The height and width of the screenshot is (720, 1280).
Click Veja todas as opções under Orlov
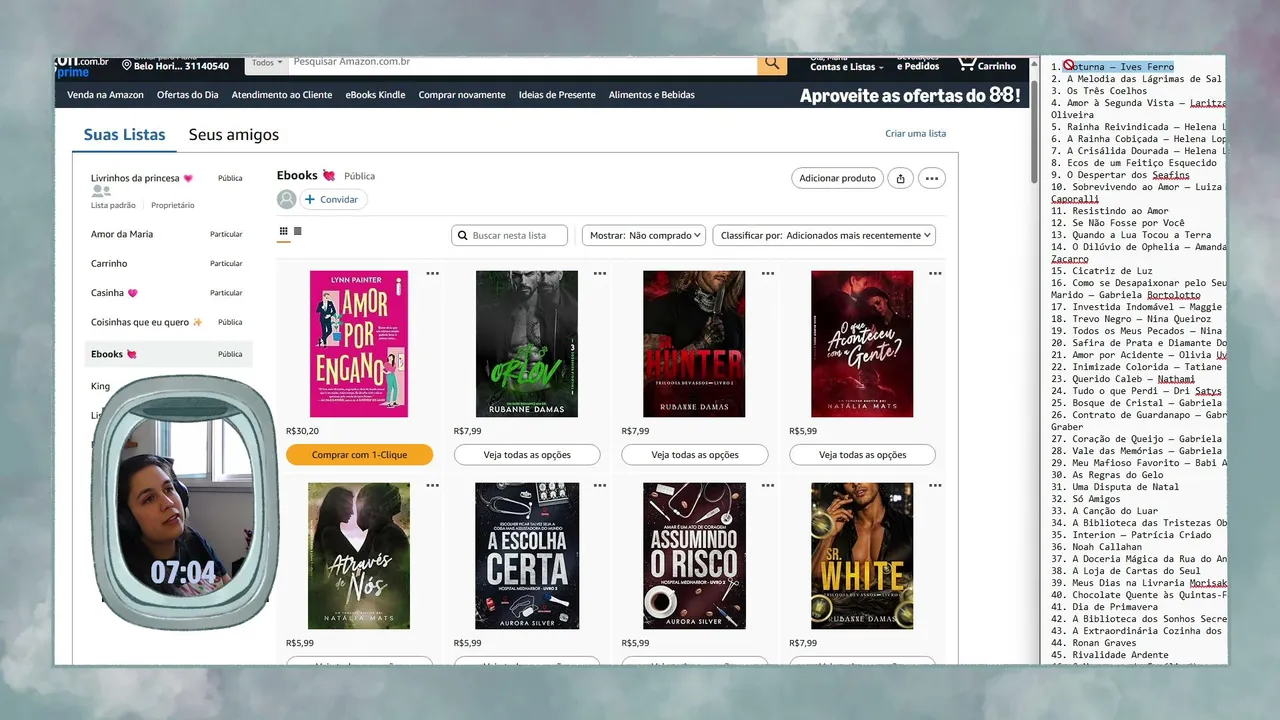(527, 455)
